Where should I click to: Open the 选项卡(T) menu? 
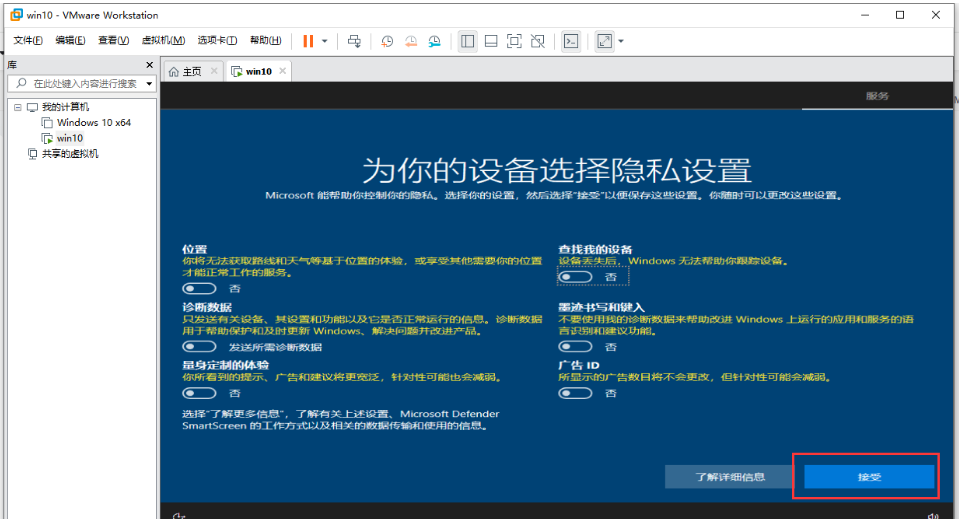[x=217, y=40]
